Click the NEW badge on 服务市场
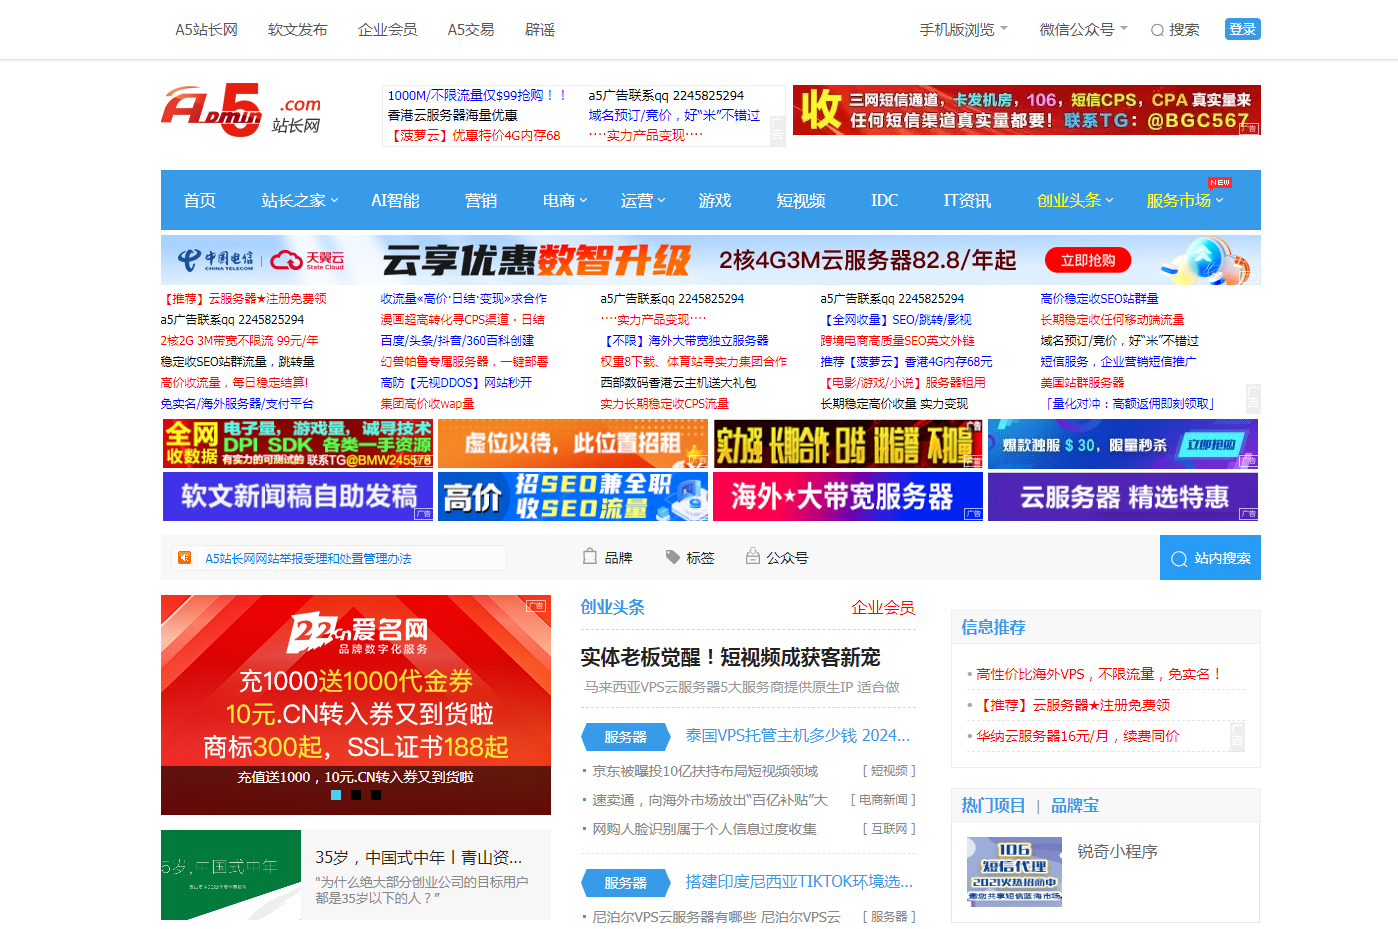 pyautogui.click(x=1220, y=183)
